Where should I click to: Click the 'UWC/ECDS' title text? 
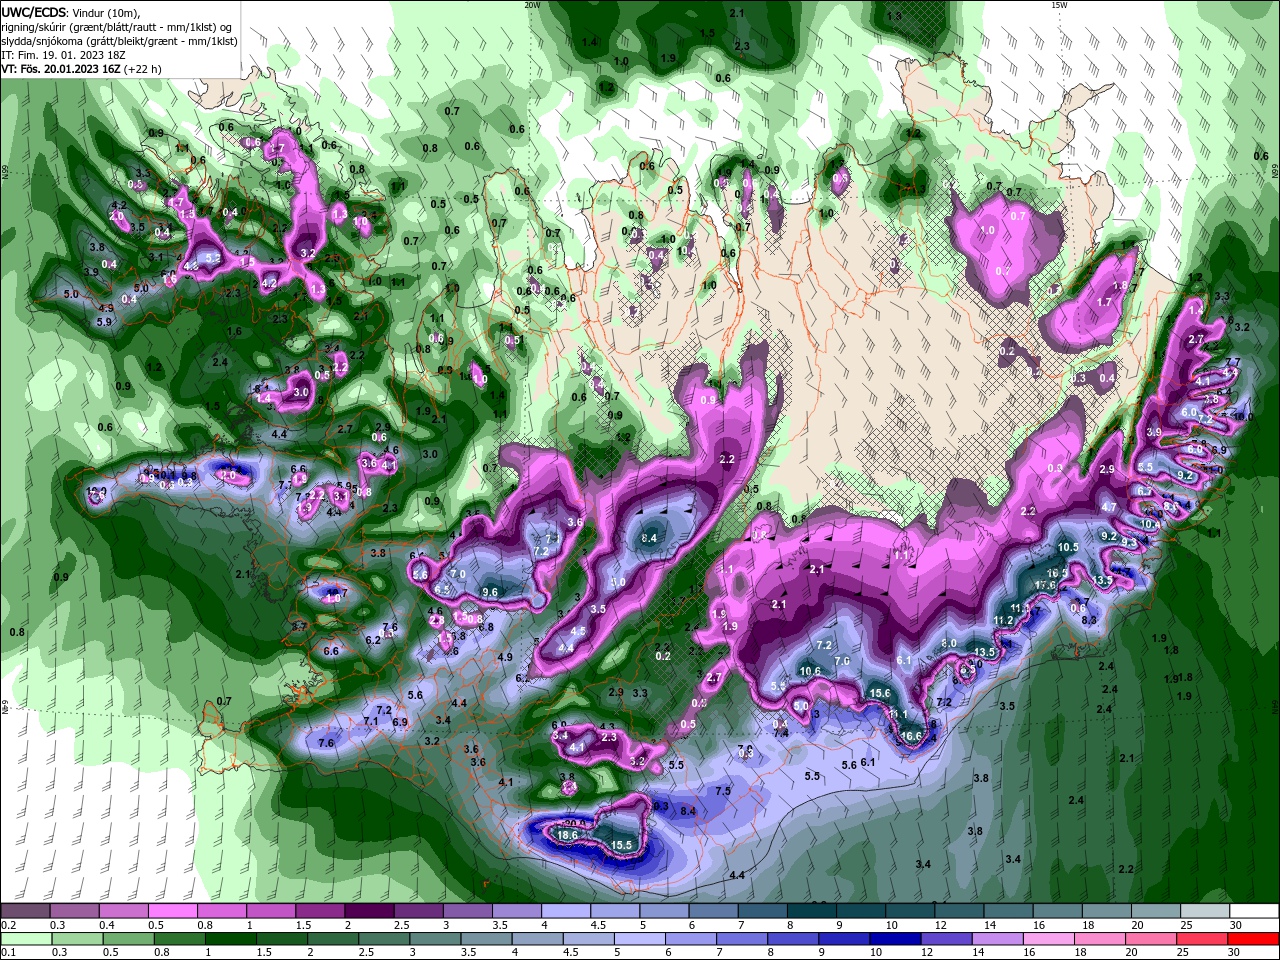pyautogui.click(x=32, y=11)
